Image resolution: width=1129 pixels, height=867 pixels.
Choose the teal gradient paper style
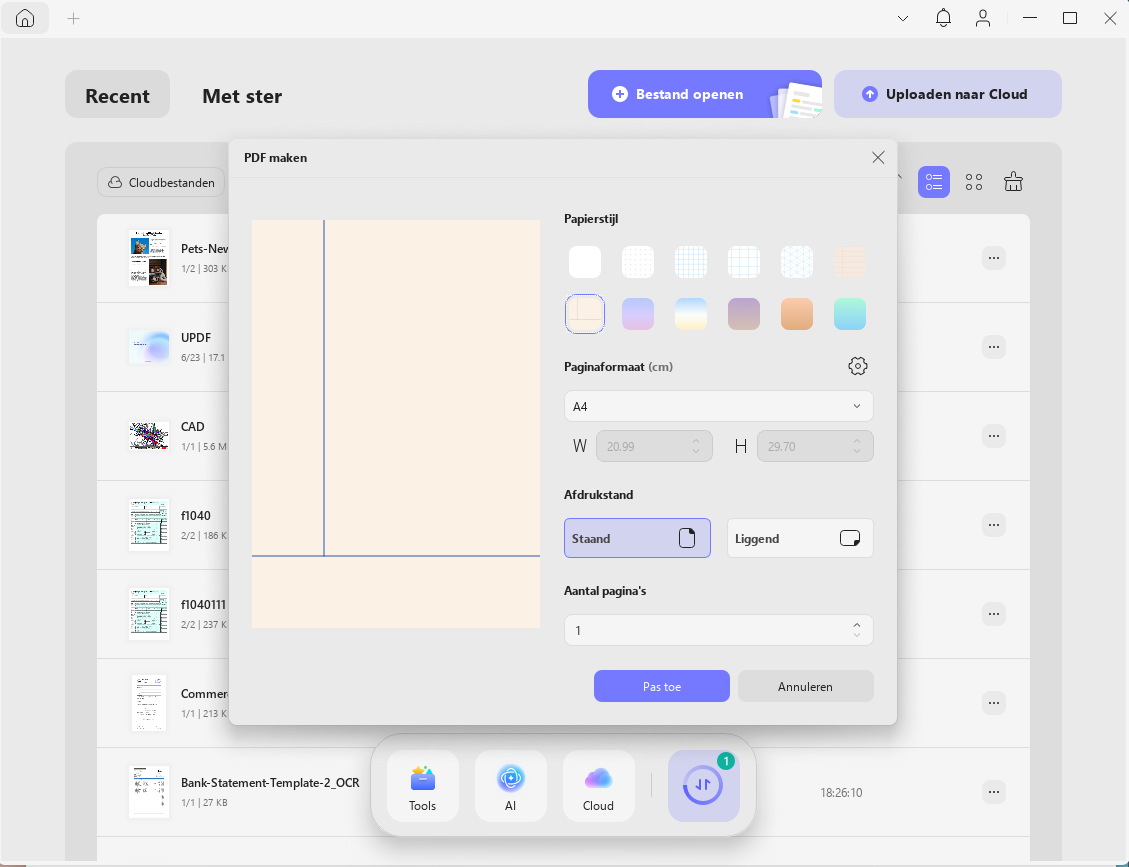tap(850, 314)
